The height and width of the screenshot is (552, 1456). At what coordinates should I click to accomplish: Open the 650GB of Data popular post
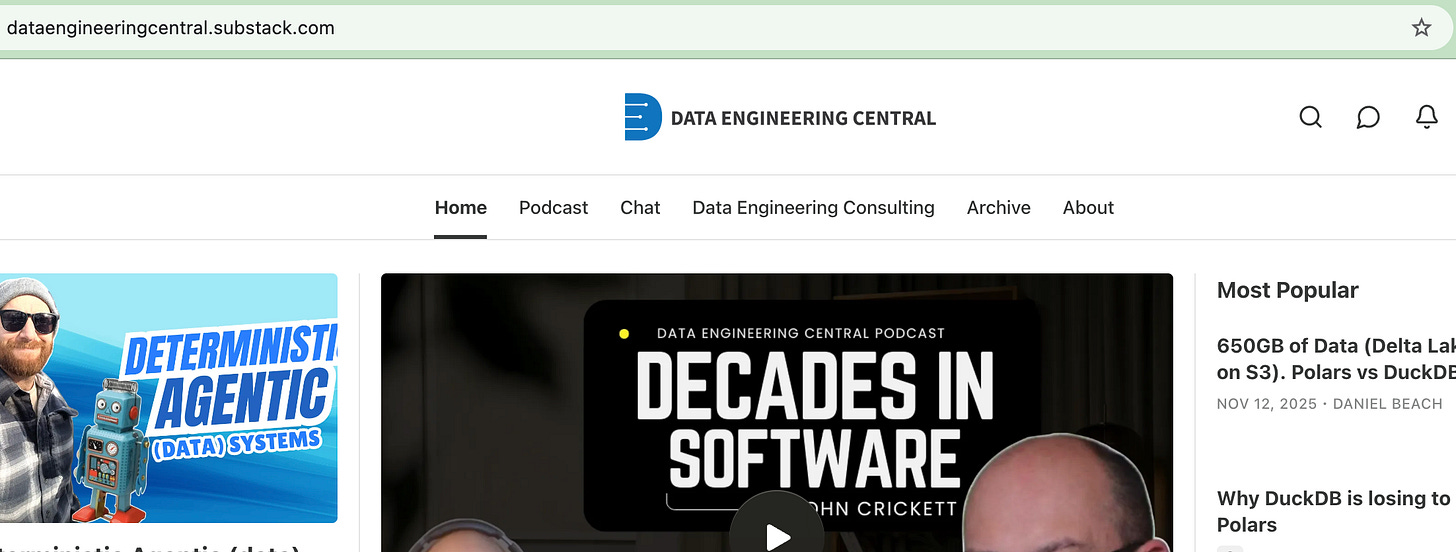pos(1336,359)
